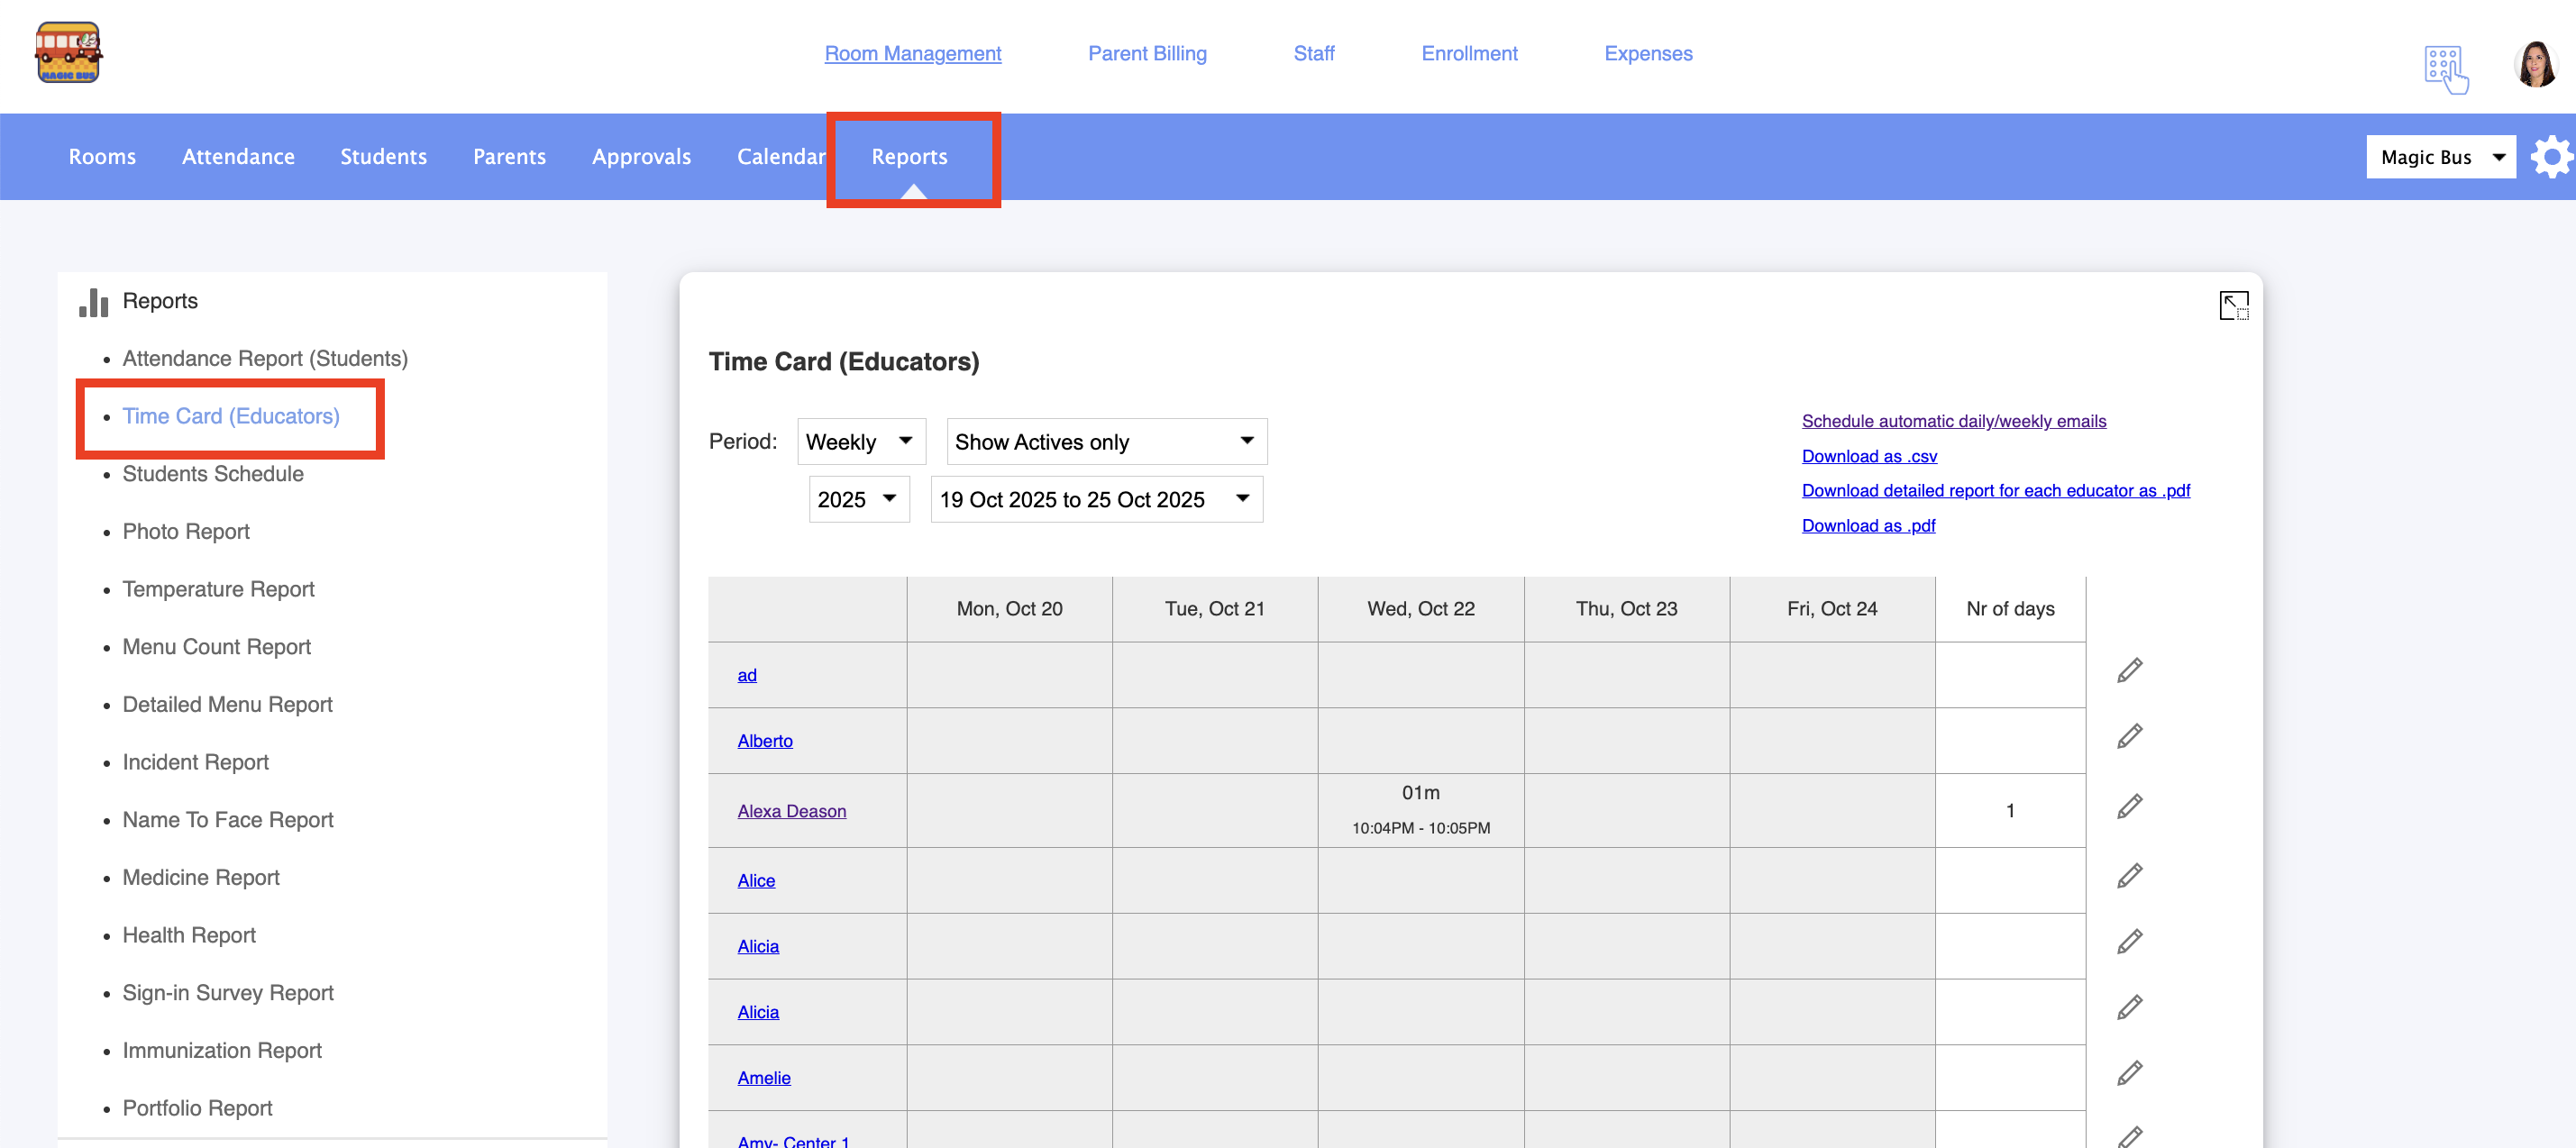The height and width of the screenshot is (1148, 2576).
Task: Click the Magic Bus logo icon
Action: pos(68,53)
